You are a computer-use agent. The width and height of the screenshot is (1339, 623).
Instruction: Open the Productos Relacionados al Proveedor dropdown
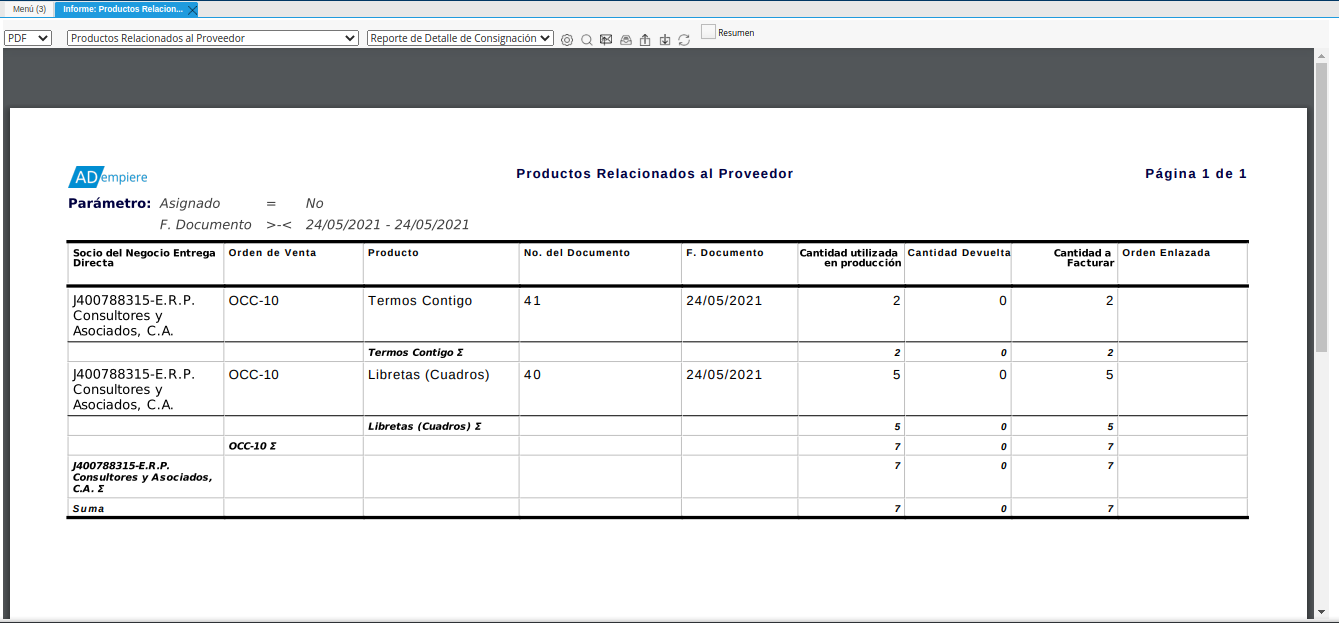coord(211,37)
